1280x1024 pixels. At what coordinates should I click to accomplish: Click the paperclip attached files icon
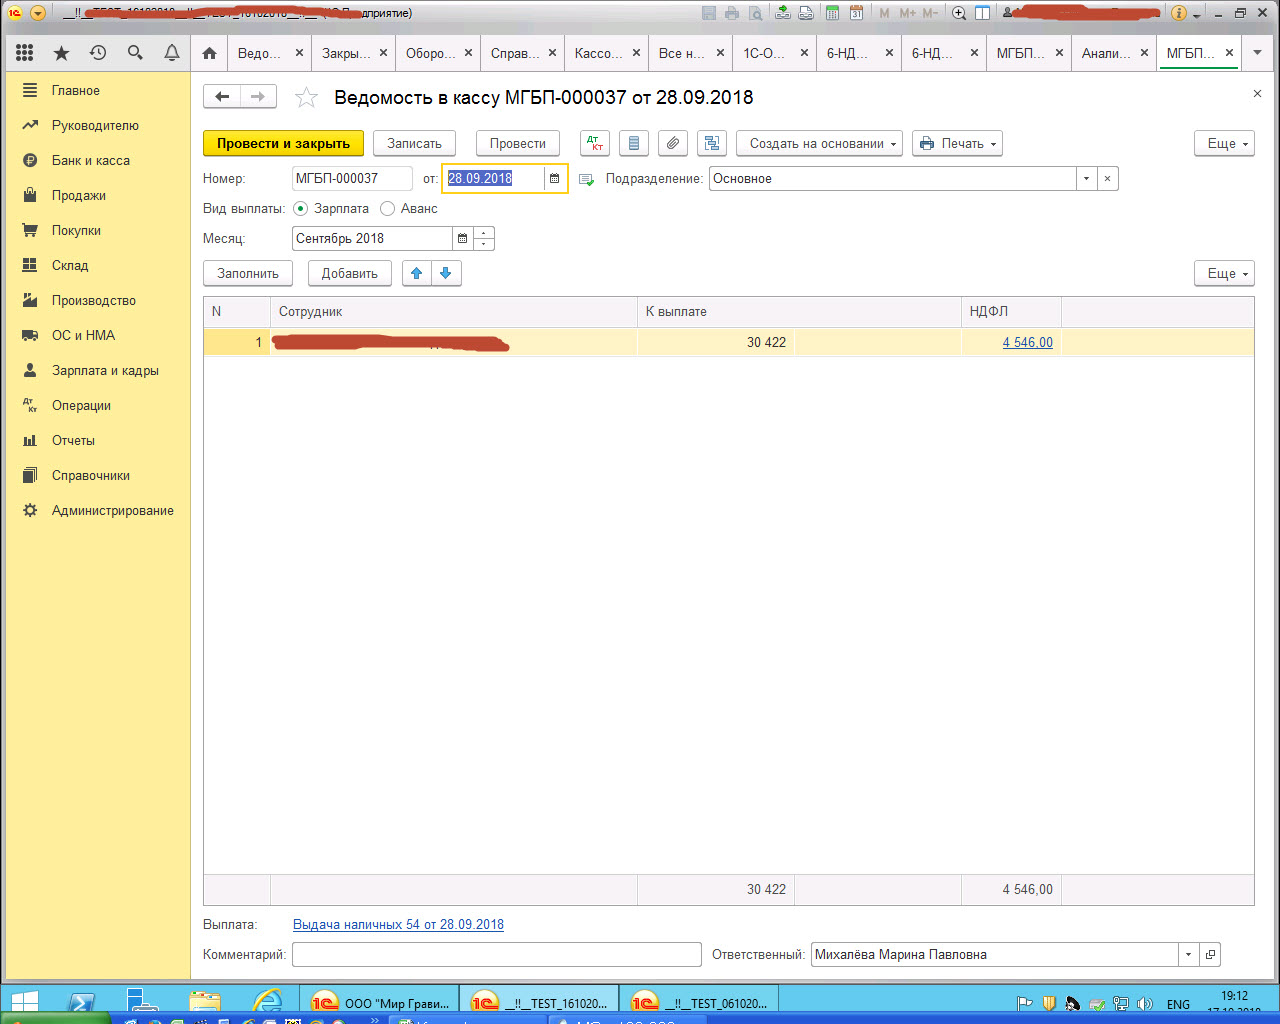[x=673, y=143]
